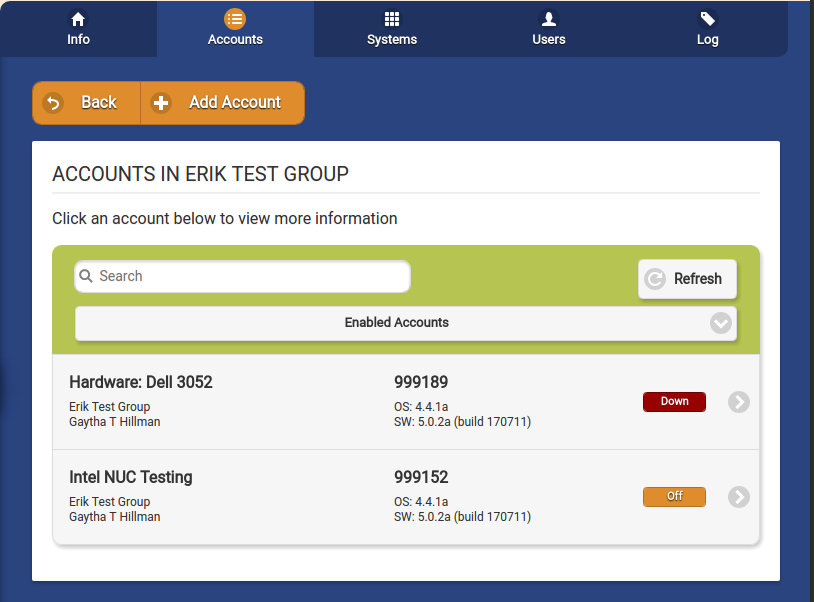Click Gaytha T Hillman under Dell 3052
The width and height of the screenshot is (814, 602).
[x=115, y=422]
